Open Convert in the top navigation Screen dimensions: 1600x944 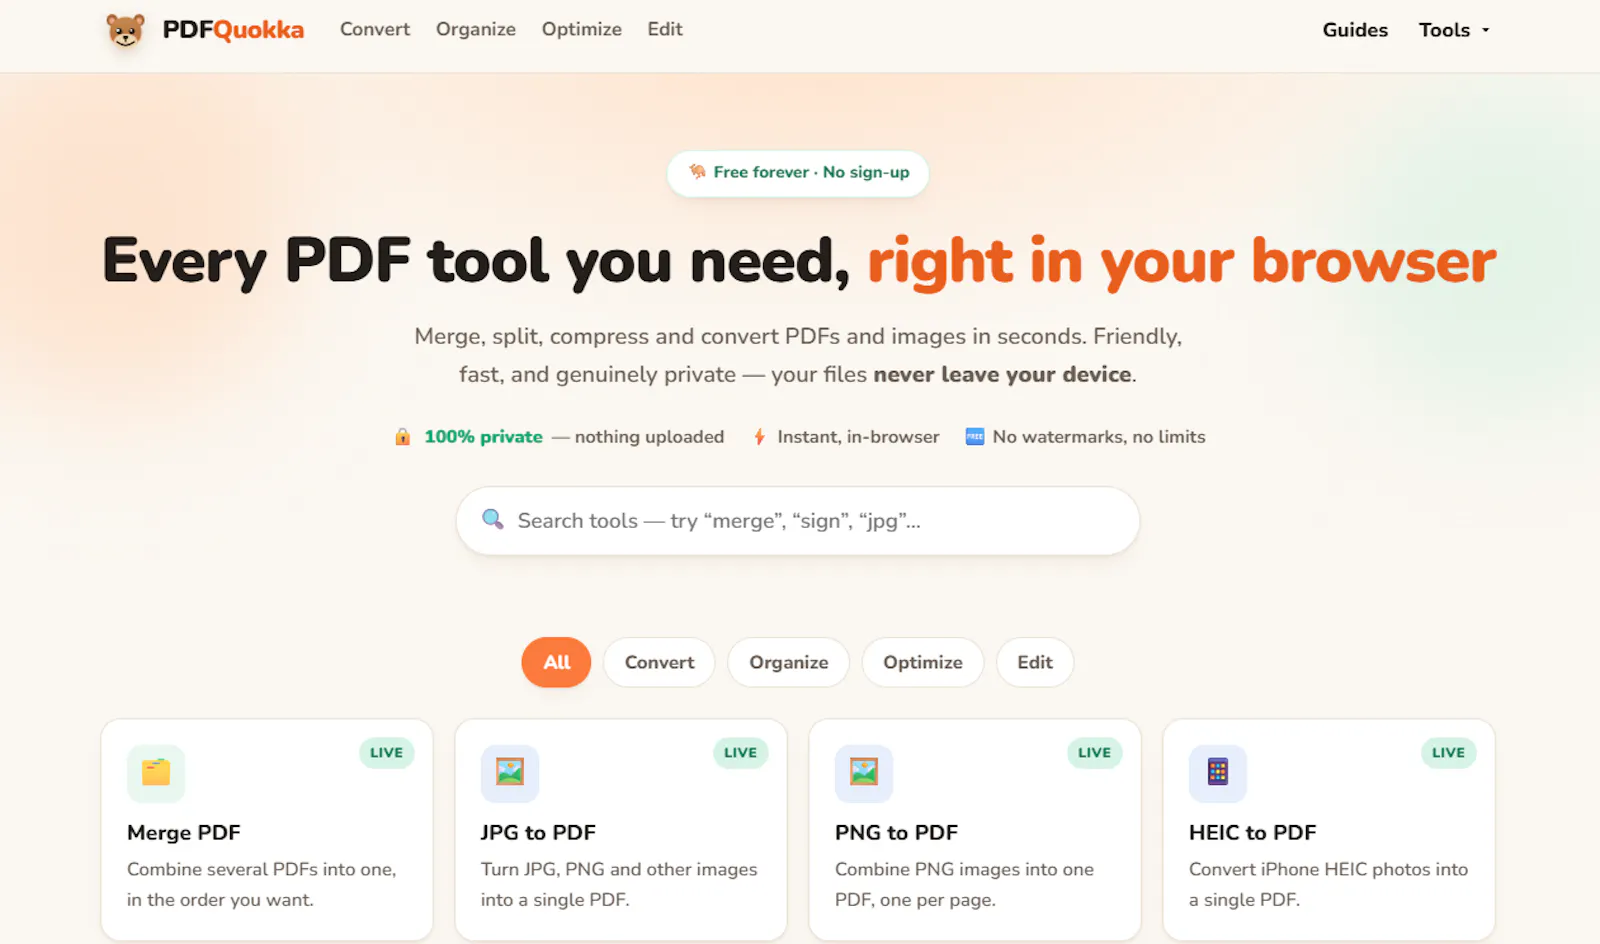[x=375, y=29]
